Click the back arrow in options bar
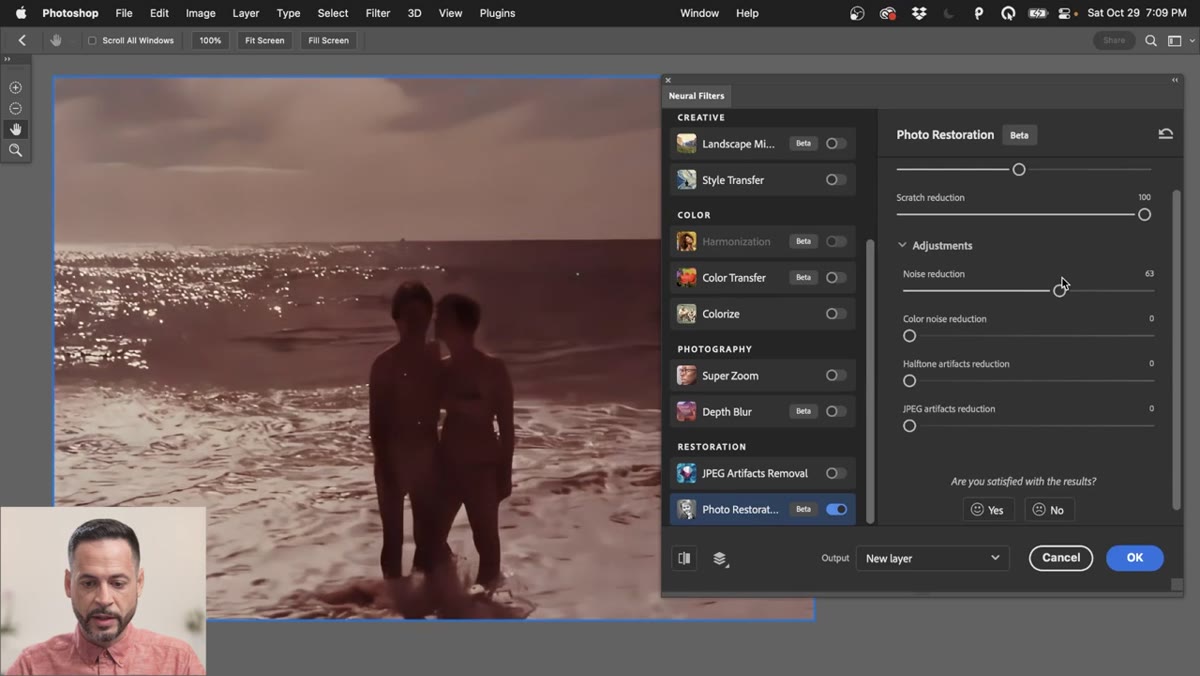1200x676 pixels. pos(22,40)
